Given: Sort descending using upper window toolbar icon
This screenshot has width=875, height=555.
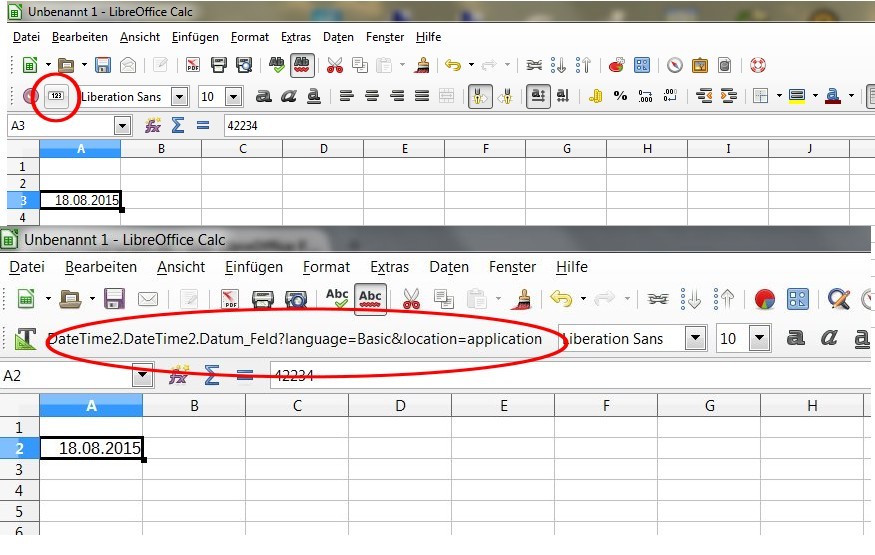Looking at the screenshot, I should (x=583, y=65).
